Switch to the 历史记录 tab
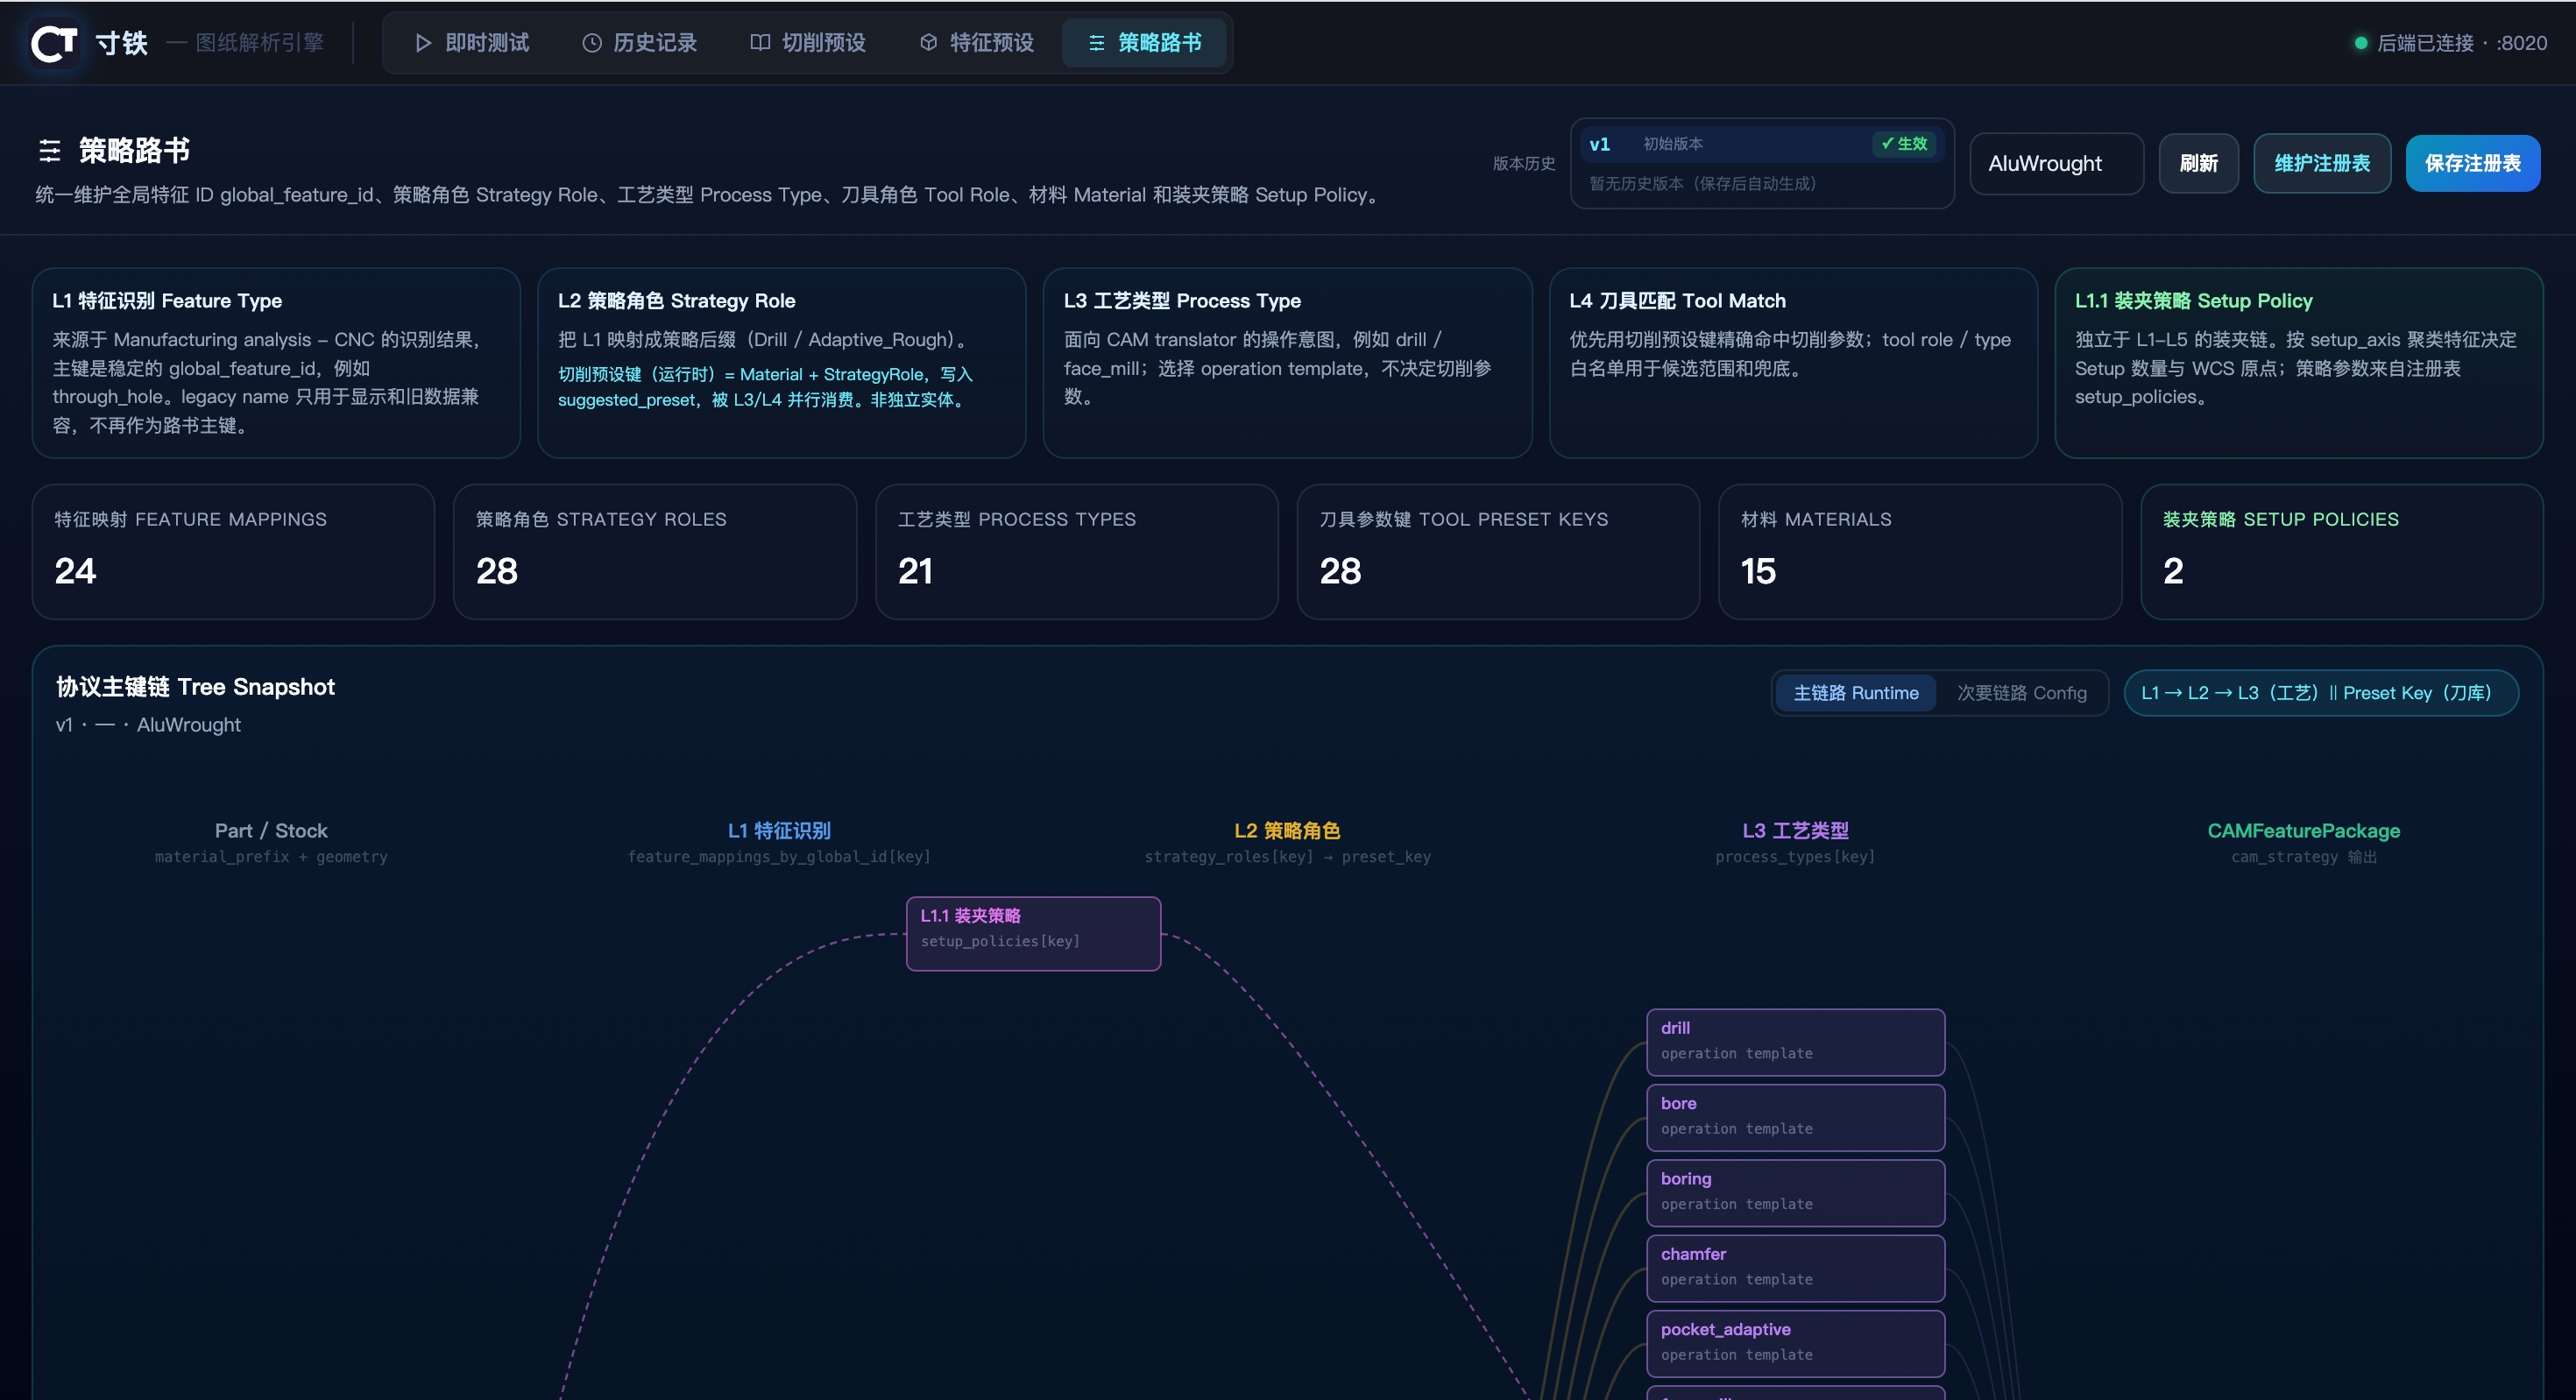The width and height of the screenshot is (2576, 1400). [x=640, y=43]
